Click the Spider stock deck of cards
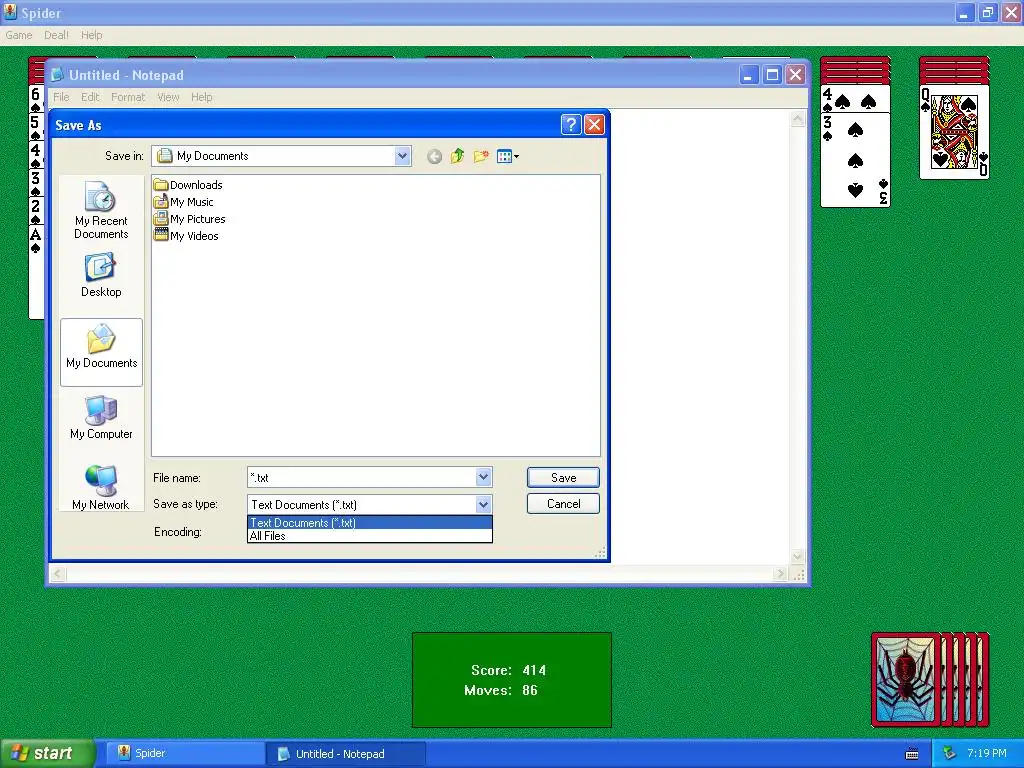This screenshot has width=1024, height=768. coord(930,679)
